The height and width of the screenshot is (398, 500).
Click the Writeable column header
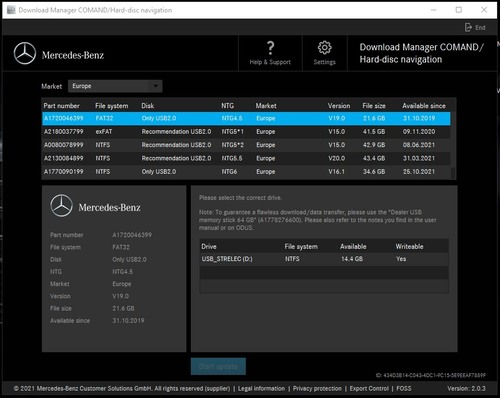tap(409, 247)
